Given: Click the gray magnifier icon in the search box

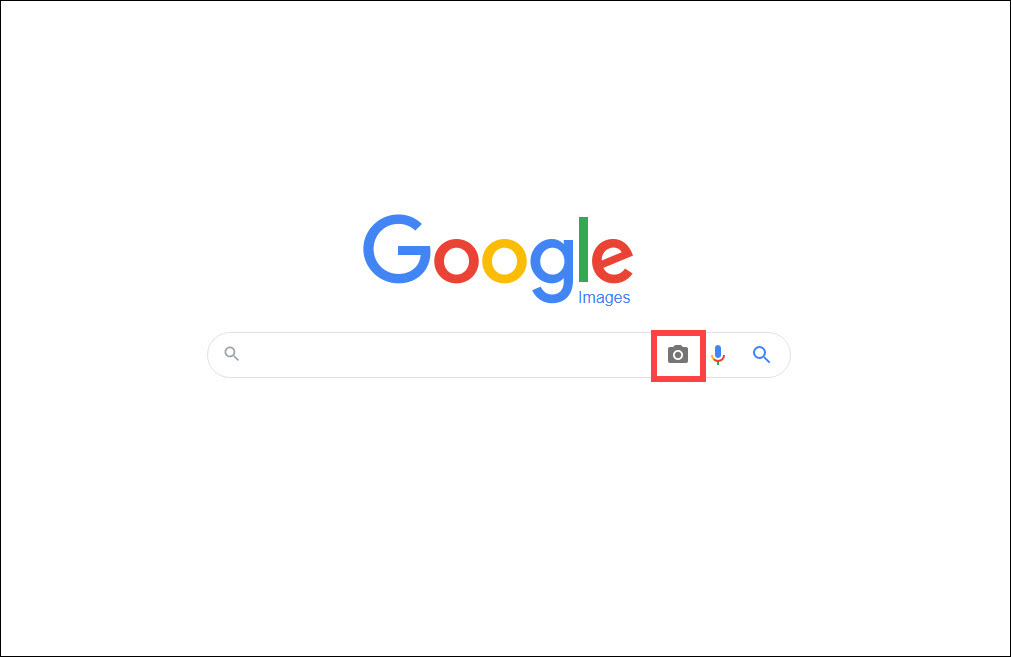Looking at the screenshot, I should point(231,353).
